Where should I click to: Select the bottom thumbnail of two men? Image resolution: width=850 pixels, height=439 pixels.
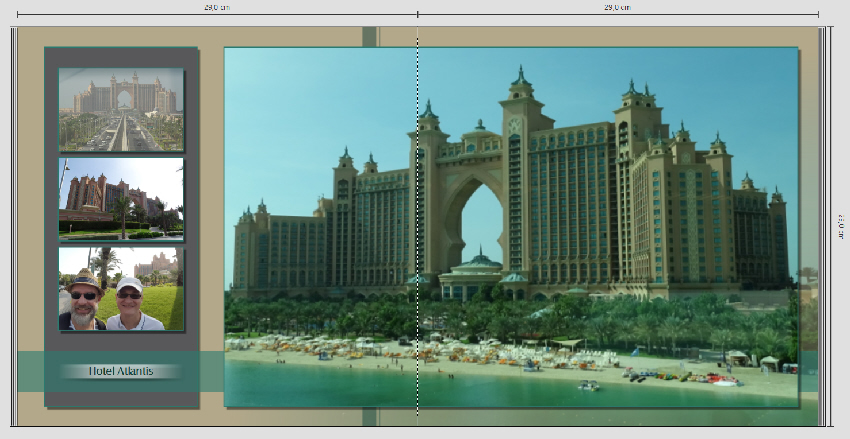click(121, 289)
